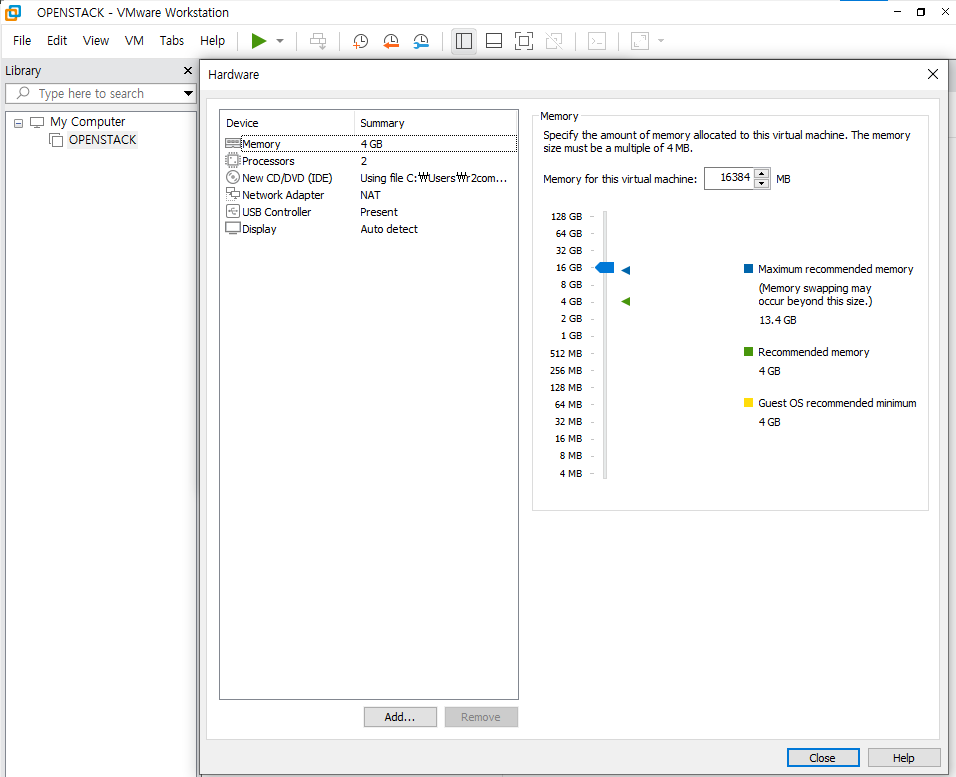Click the Processors chip icon

pyautogui.click(x=232, y=160)
